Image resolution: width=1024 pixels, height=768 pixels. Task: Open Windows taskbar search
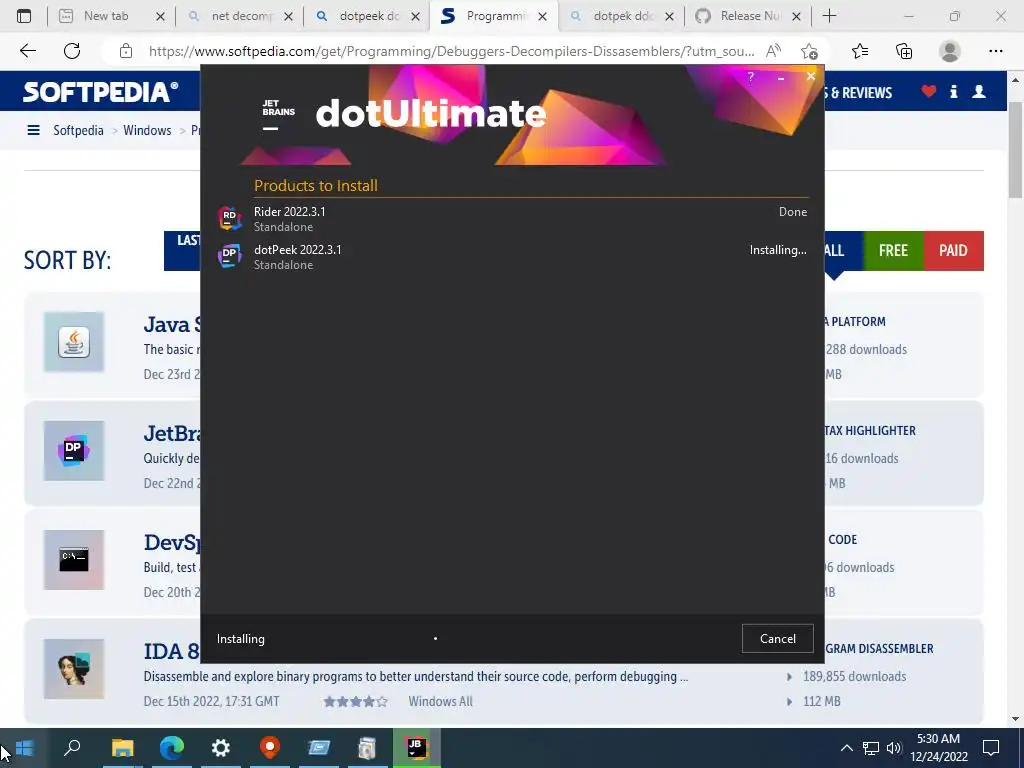(x=72, y=748)
